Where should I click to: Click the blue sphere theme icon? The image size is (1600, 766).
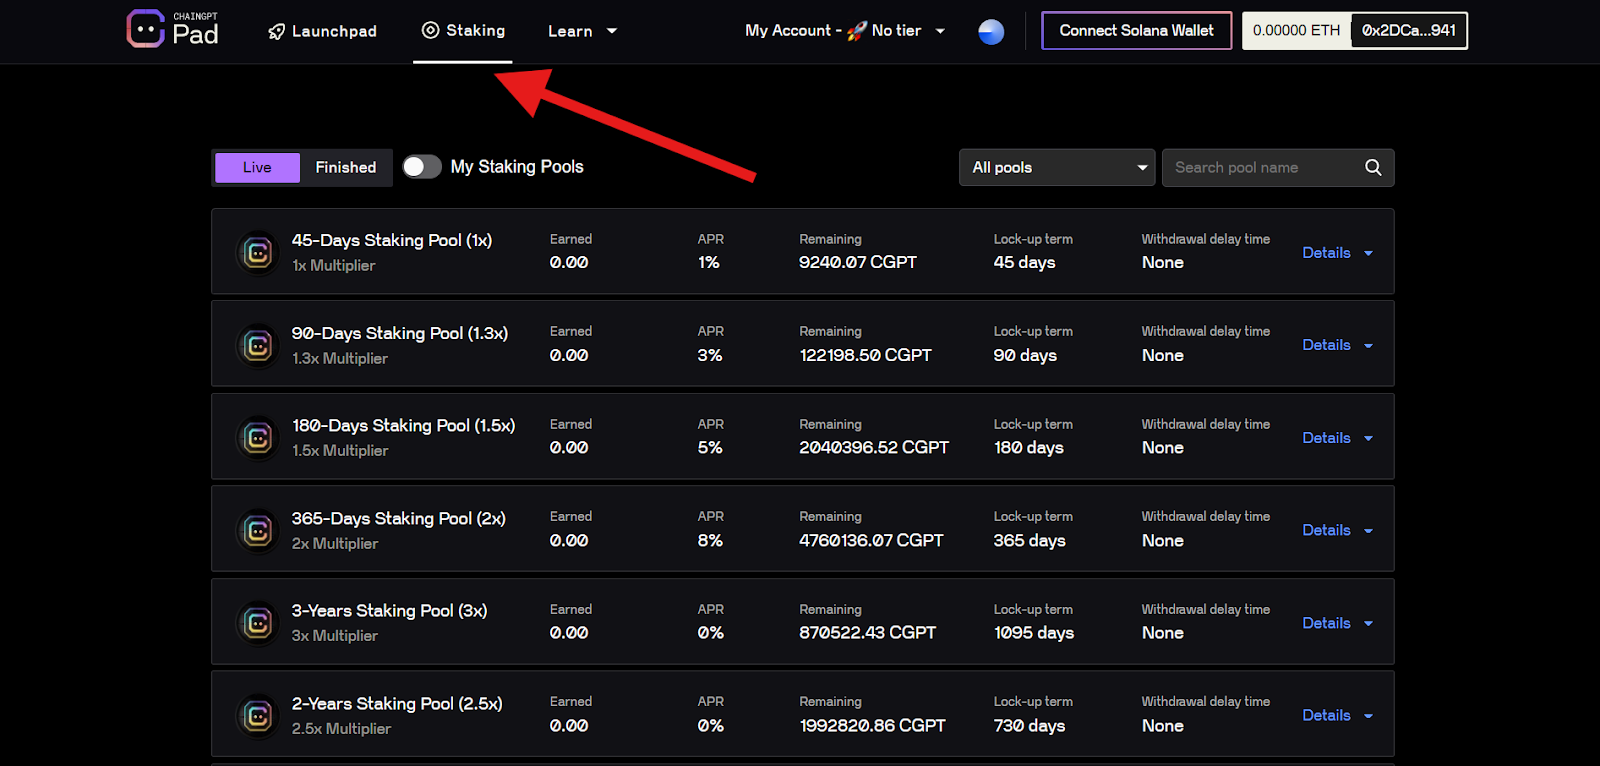[x=991, y=32]
